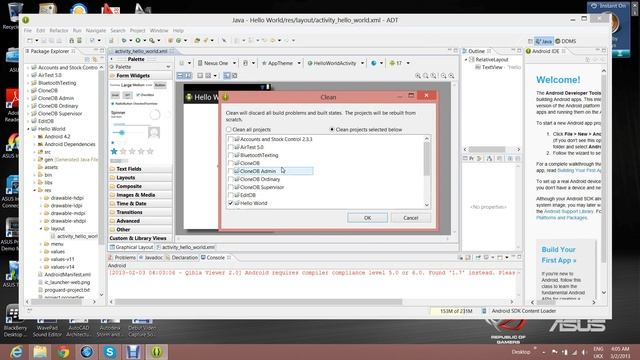Screen dimensions: 640x360
Task: Click the New toolbar icon
Action: click(x=30, y=40)
